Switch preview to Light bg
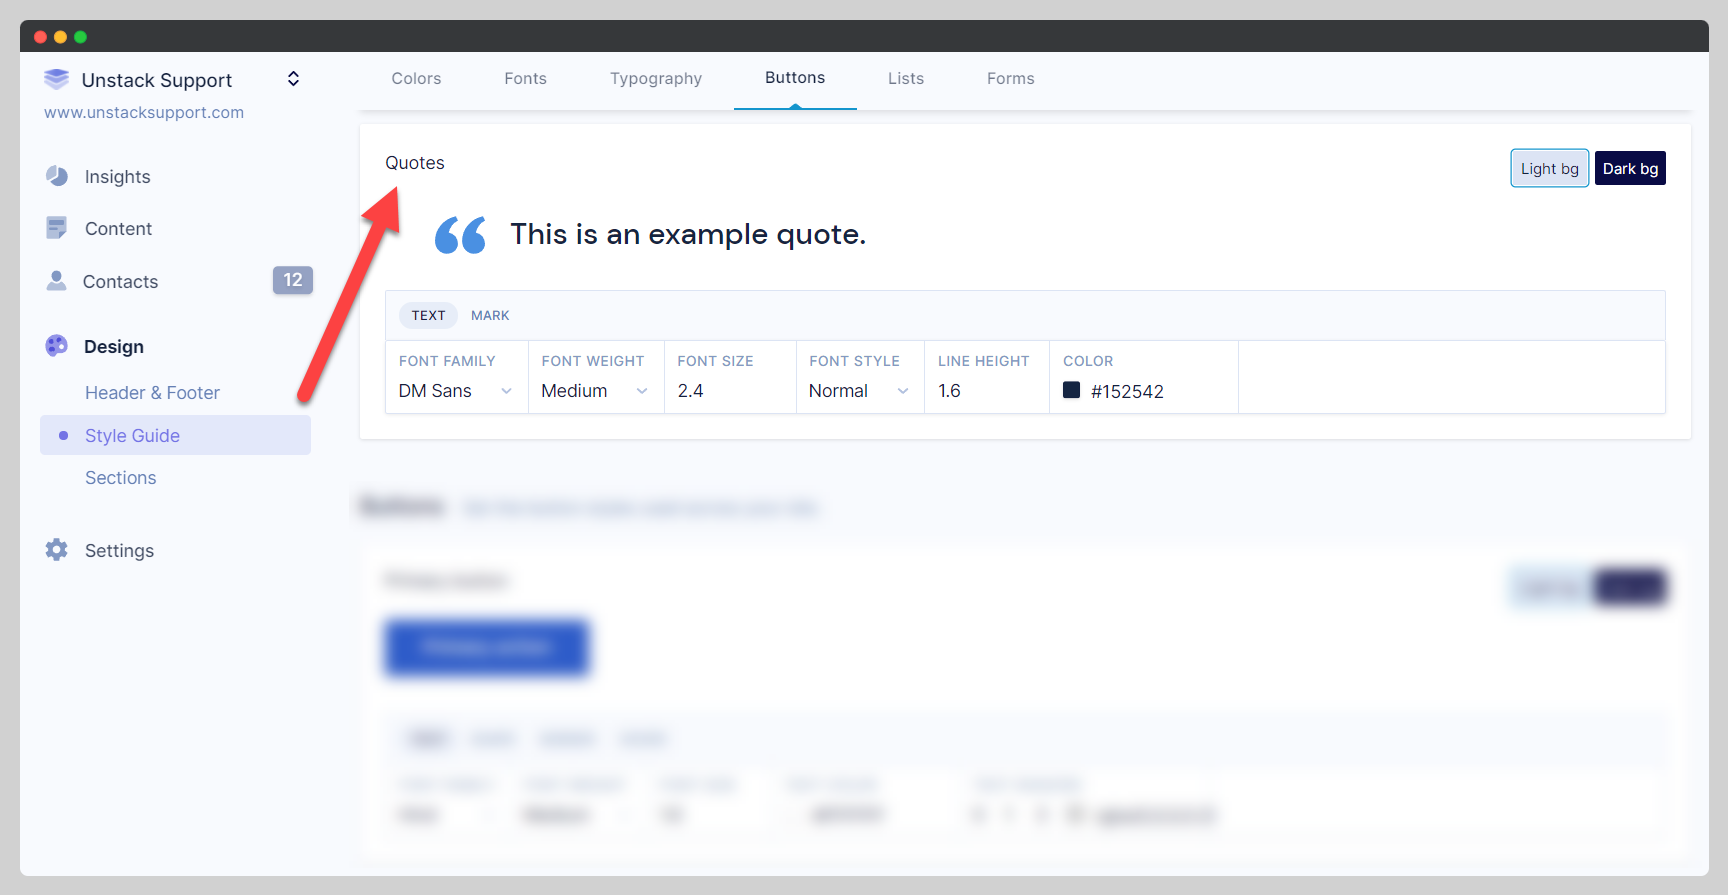This screenshot has height=895, width=1728. click(x=1549, y=168)
